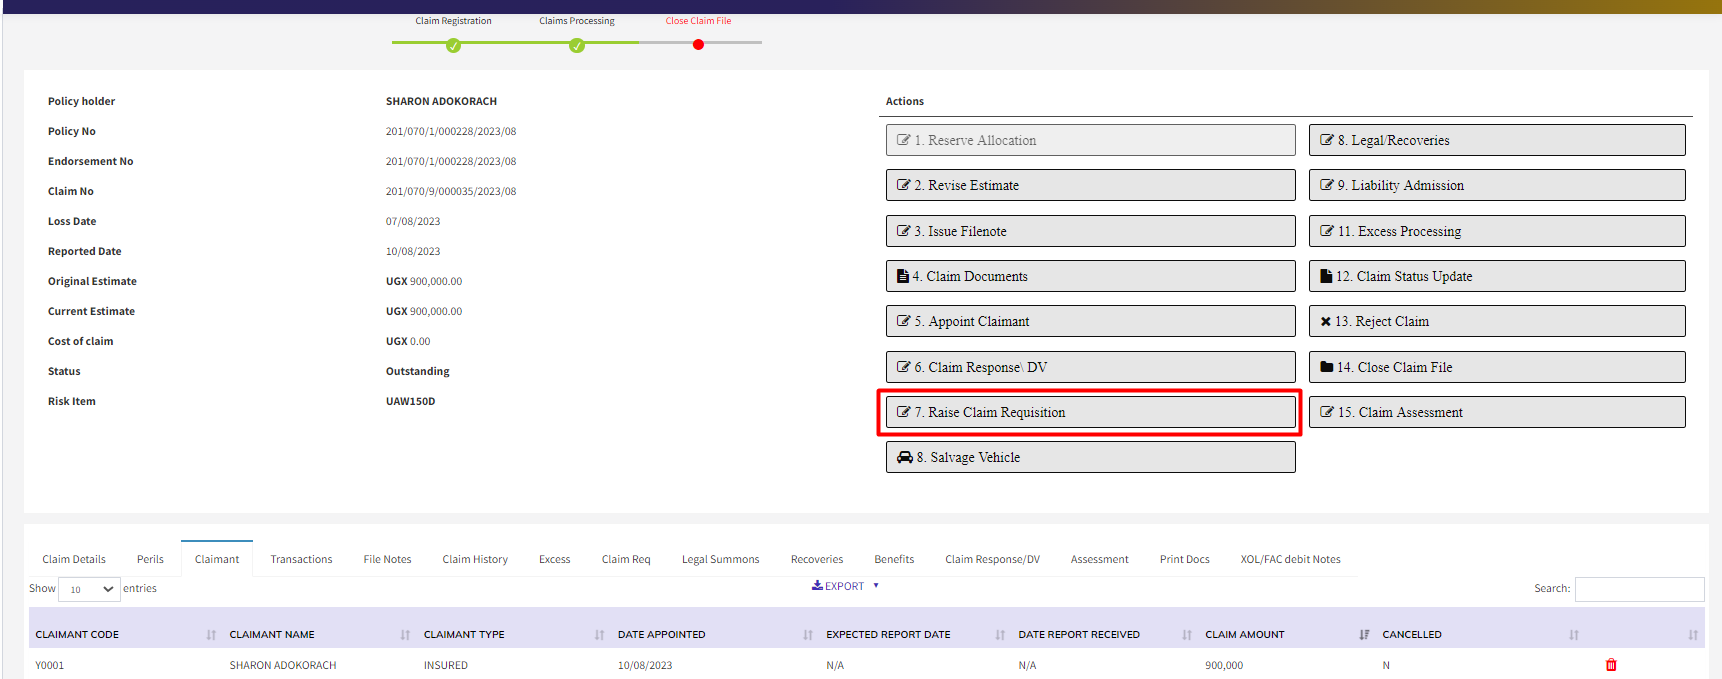1722x679 pixels.
Task: Switch to the Transactions tab
Action: tap(301, 559)
